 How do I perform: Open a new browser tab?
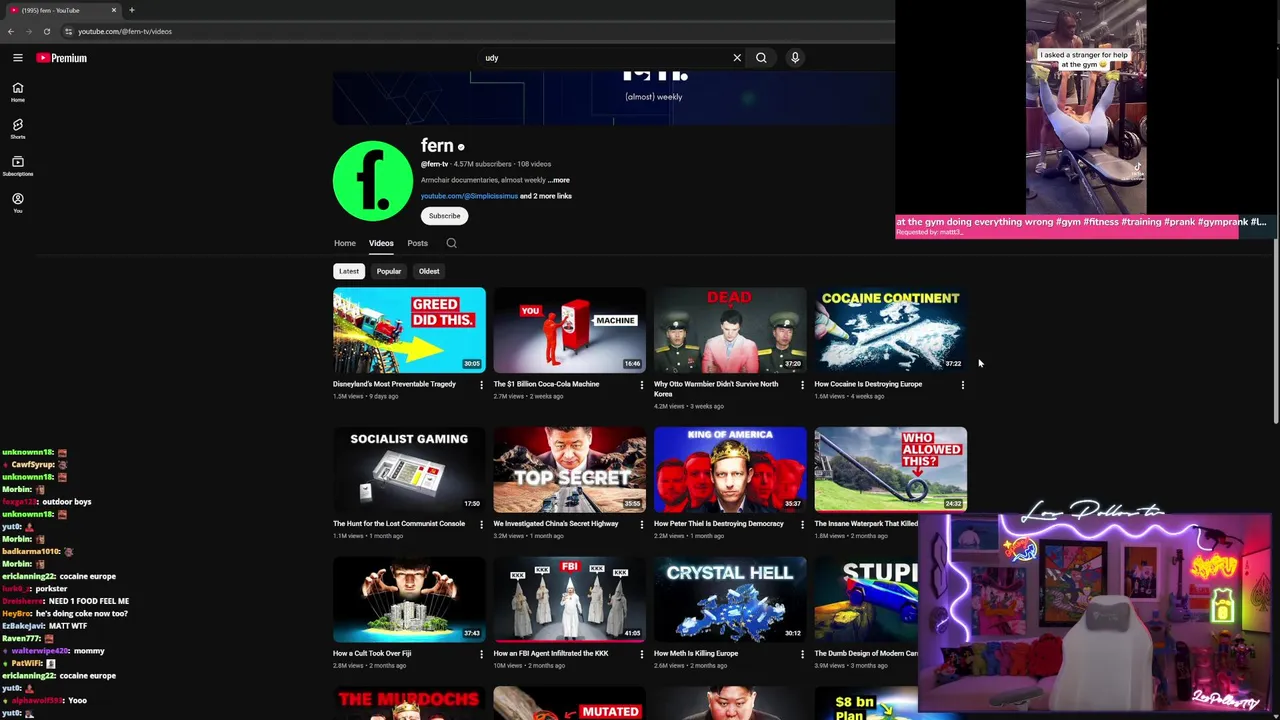tap(131, 10)
